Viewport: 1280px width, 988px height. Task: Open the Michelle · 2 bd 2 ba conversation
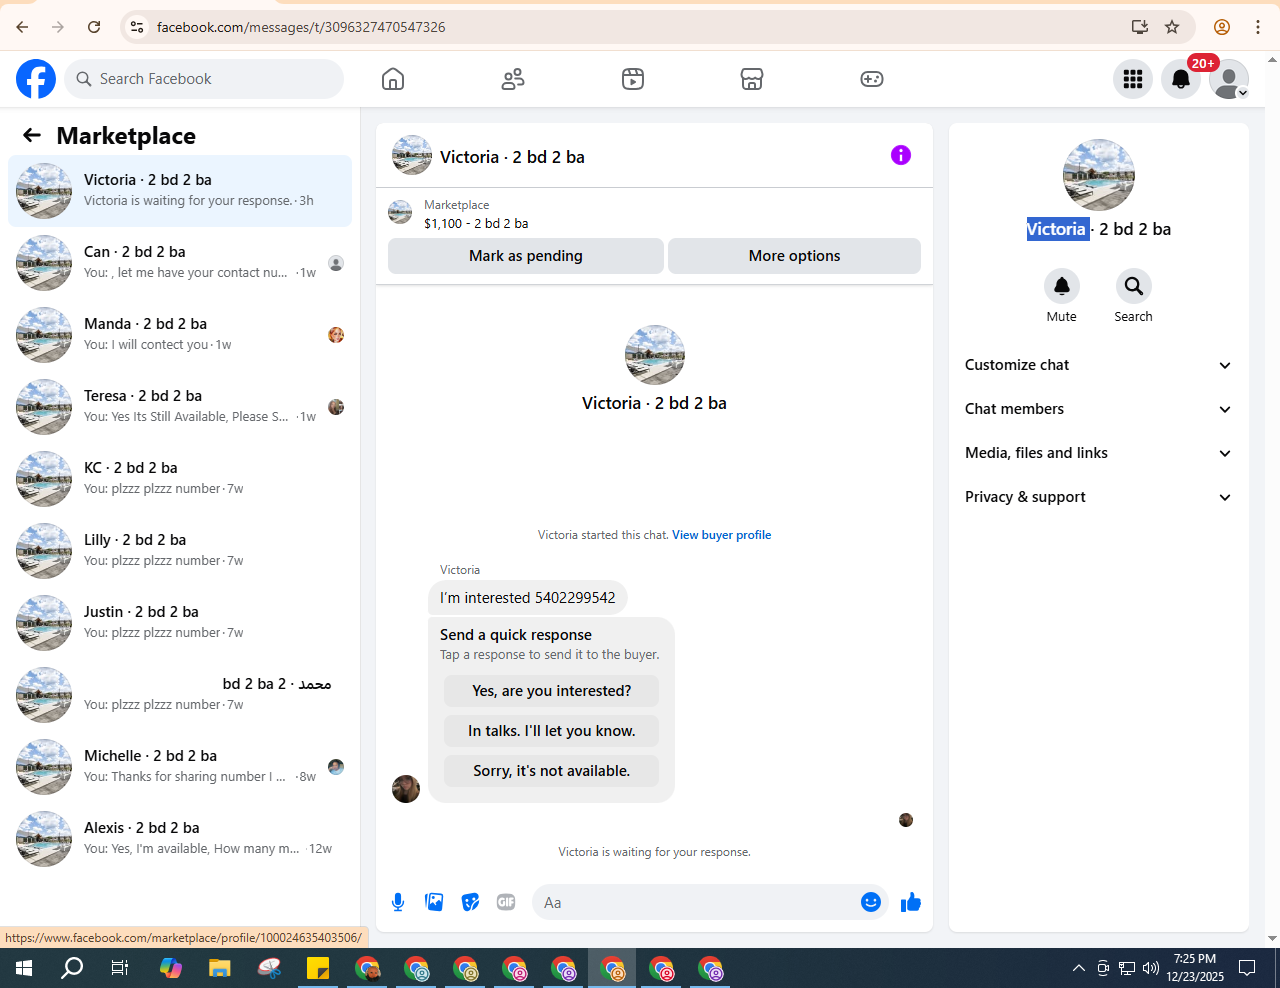point(180,767)
